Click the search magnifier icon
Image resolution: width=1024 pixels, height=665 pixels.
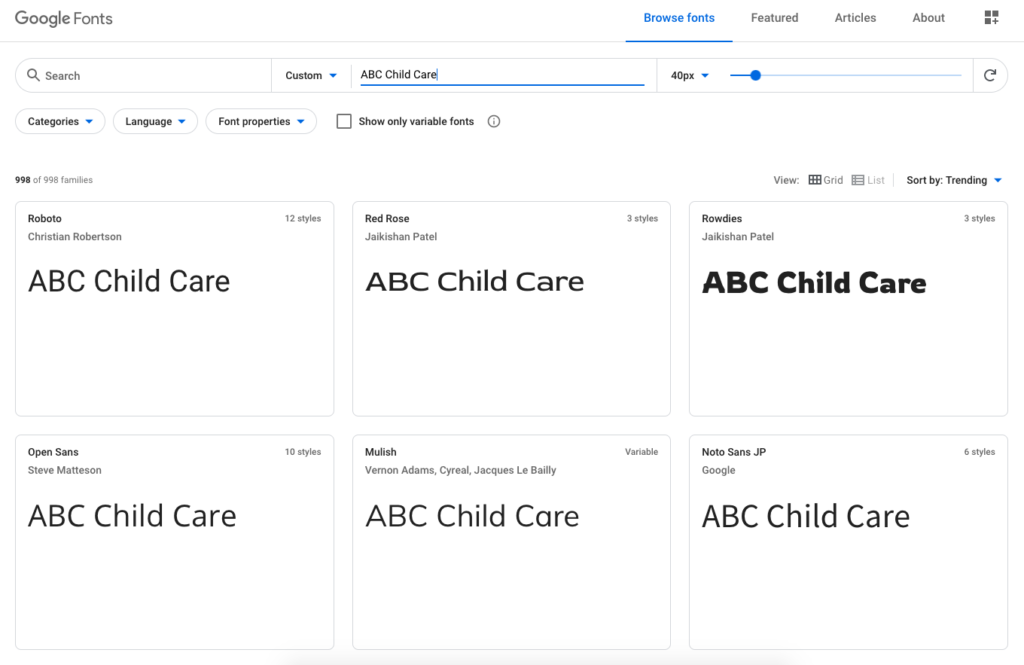tap(33, 75)
